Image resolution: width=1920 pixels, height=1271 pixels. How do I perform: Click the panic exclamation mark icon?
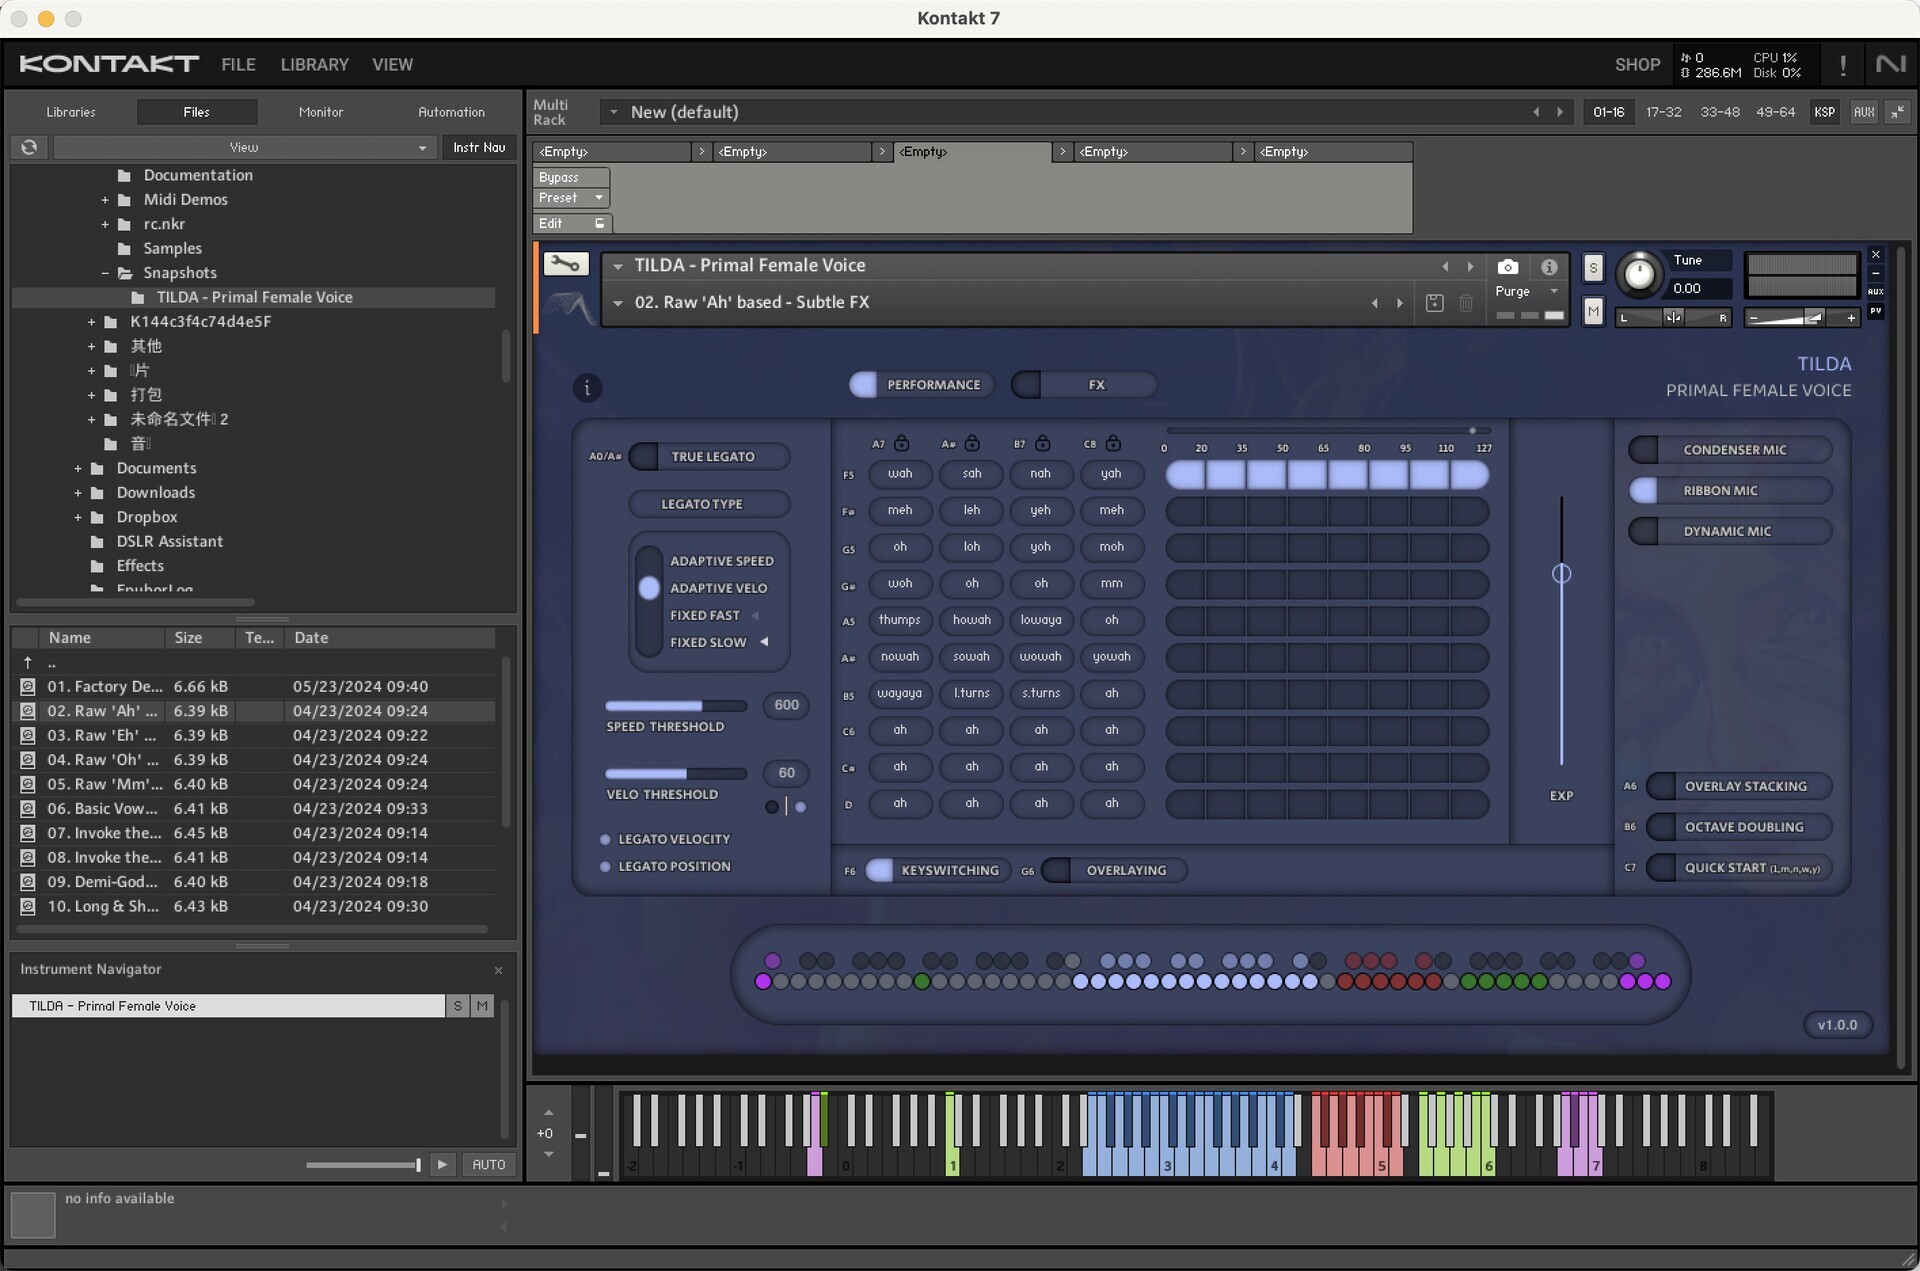tap(1842, 65)
